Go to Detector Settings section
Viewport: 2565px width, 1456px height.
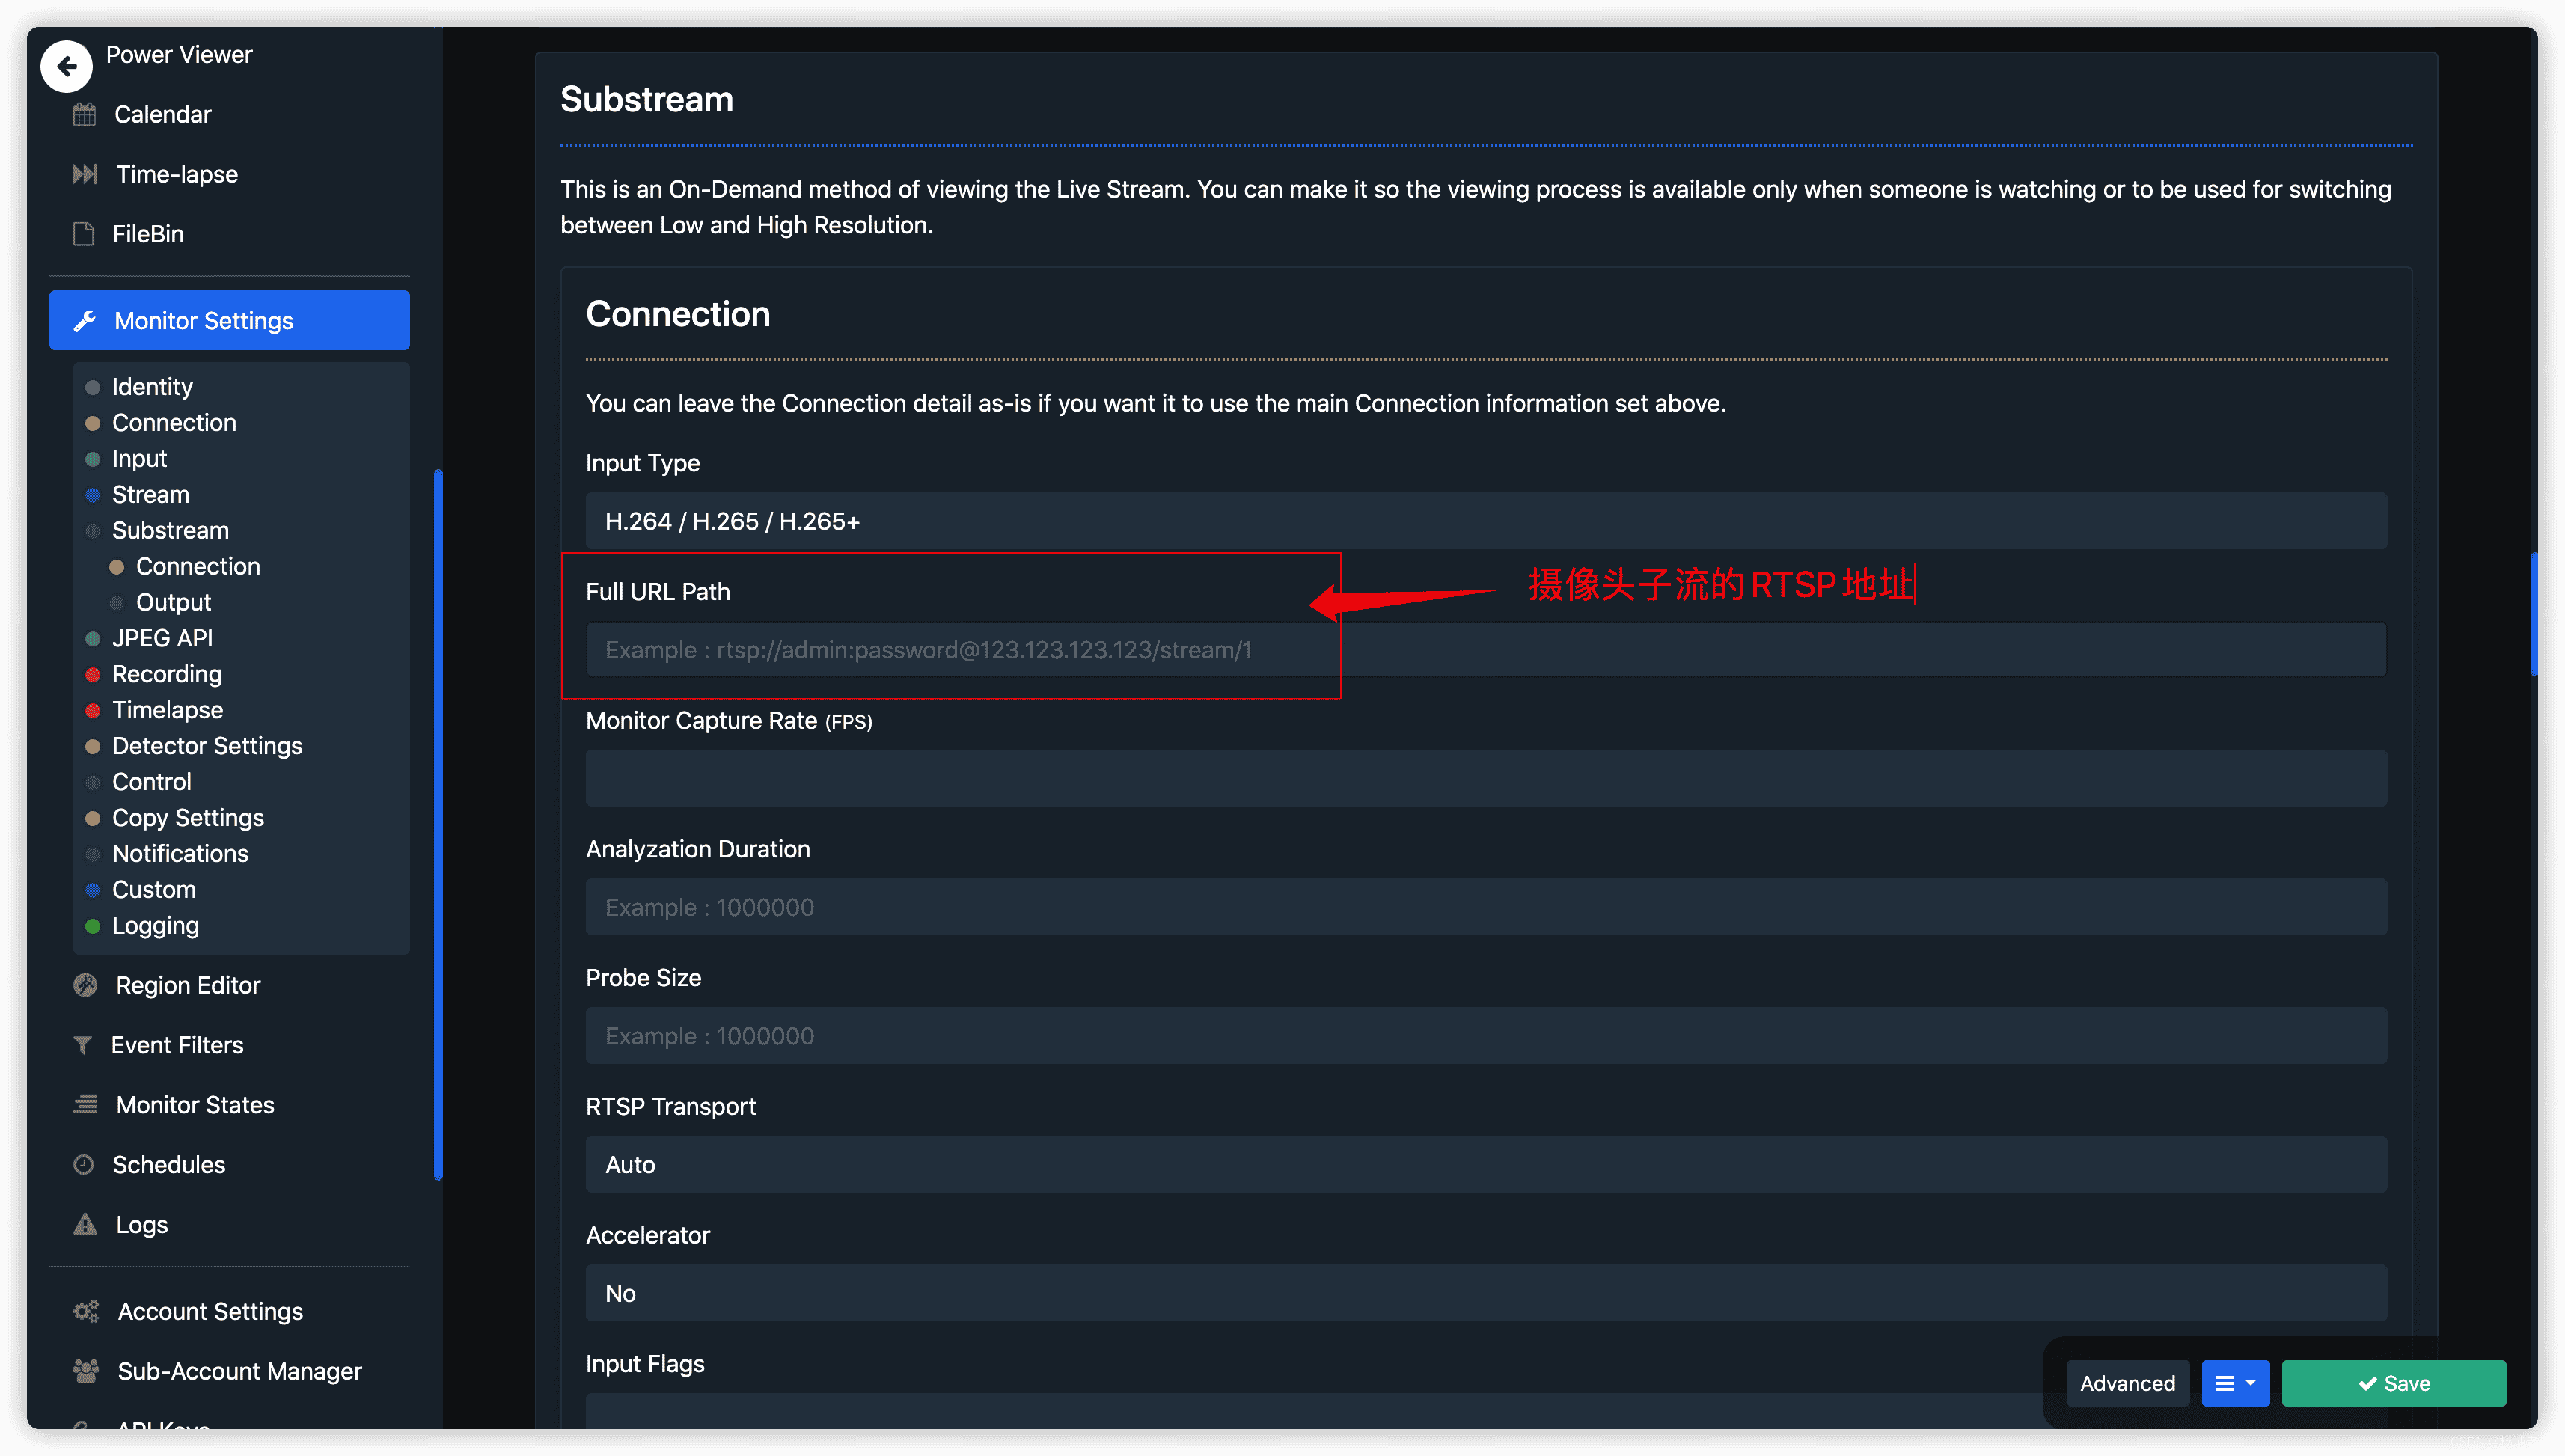(x=207, y=746)
